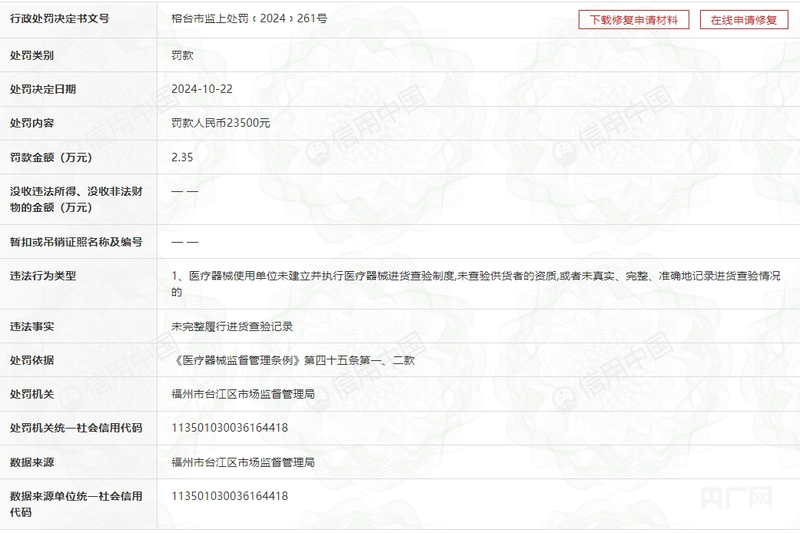Click the text 罚款人民币23500元
The image size is (800, 533).
pos(221,123)
